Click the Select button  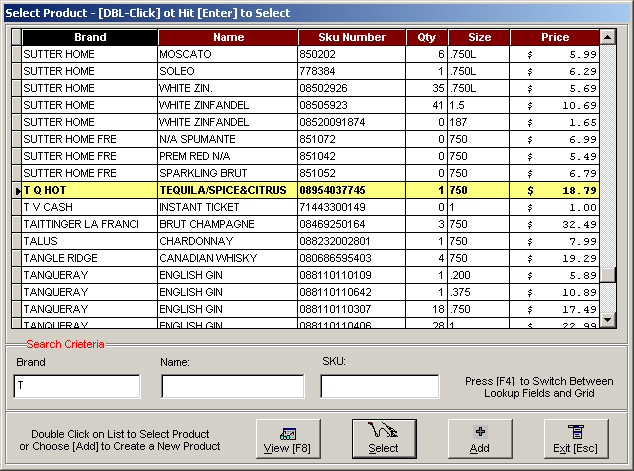coord(384,439)
